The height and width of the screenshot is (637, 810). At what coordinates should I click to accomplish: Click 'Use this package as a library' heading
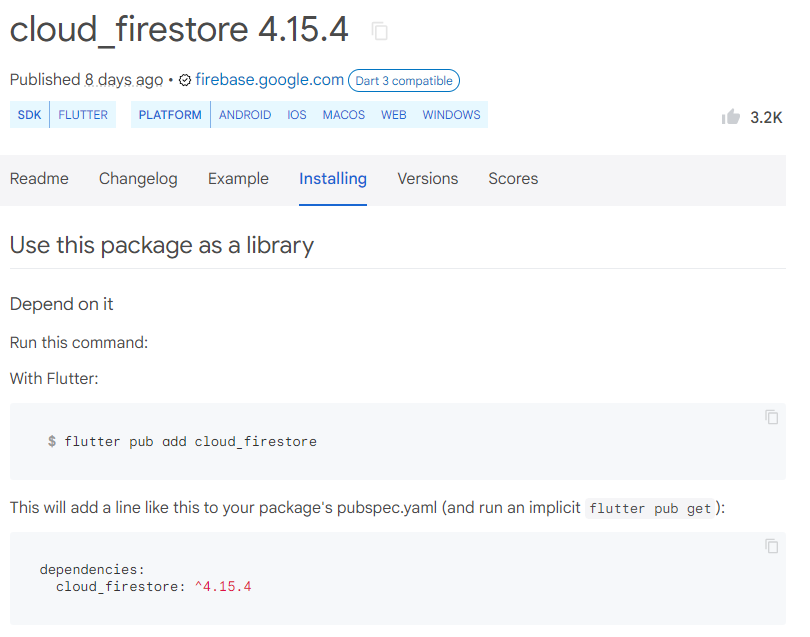(x=162, y=245)
